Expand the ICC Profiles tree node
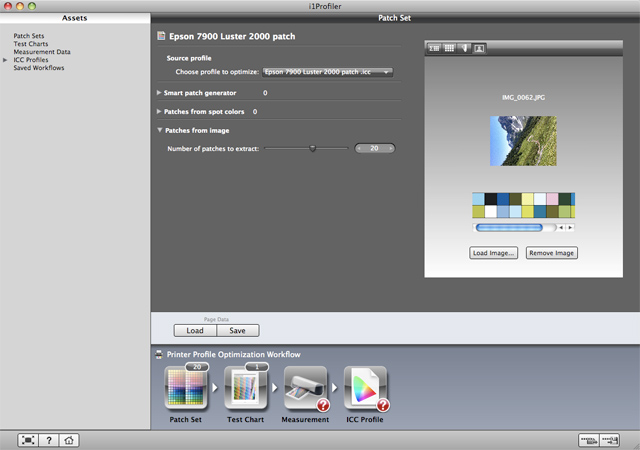640x450 pixels. coord(5,60)
